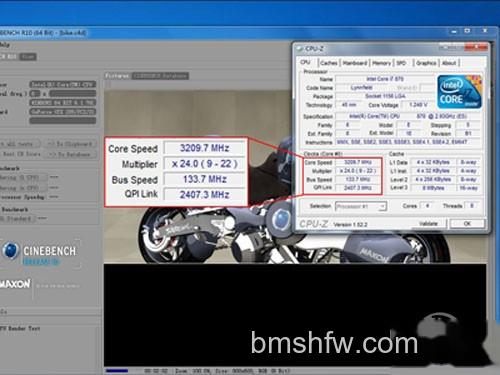Open the Help menu in Cinebench

(5, 45)
